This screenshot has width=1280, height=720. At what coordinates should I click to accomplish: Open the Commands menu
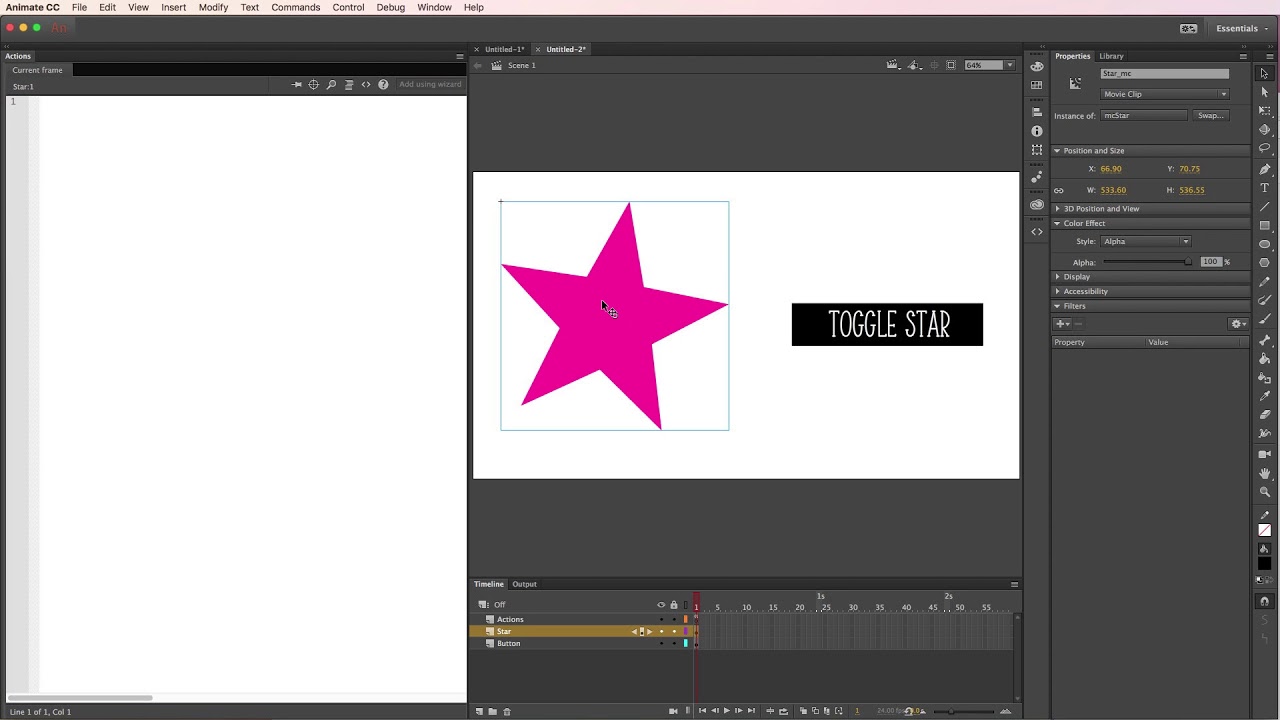tap(296, 7)
